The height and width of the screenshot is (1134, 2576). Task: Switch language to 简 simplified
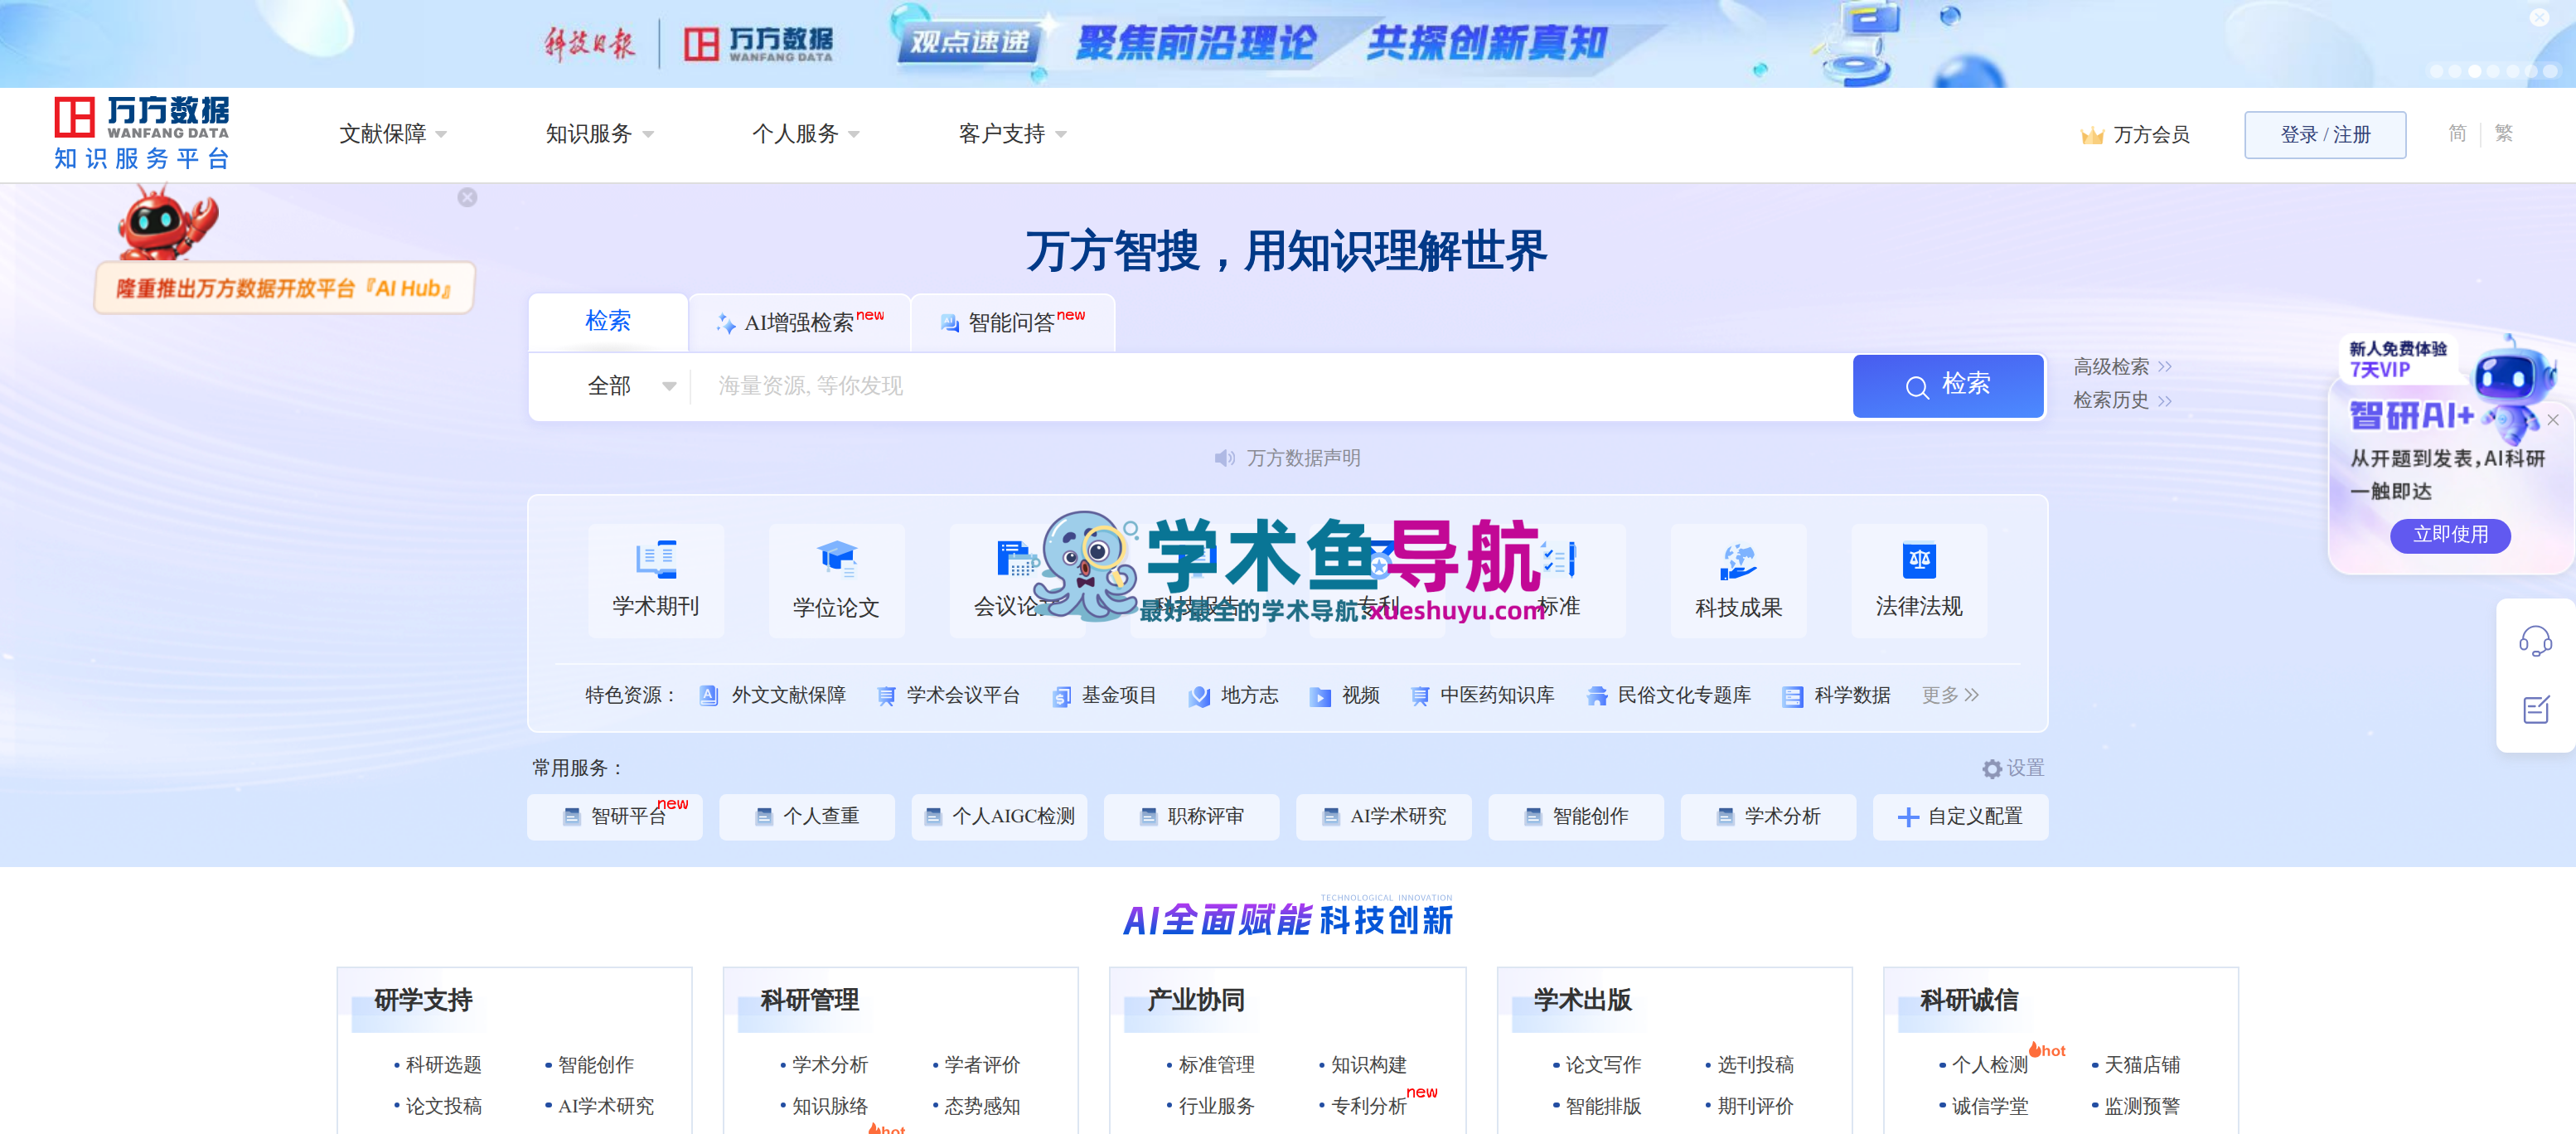2457,134
